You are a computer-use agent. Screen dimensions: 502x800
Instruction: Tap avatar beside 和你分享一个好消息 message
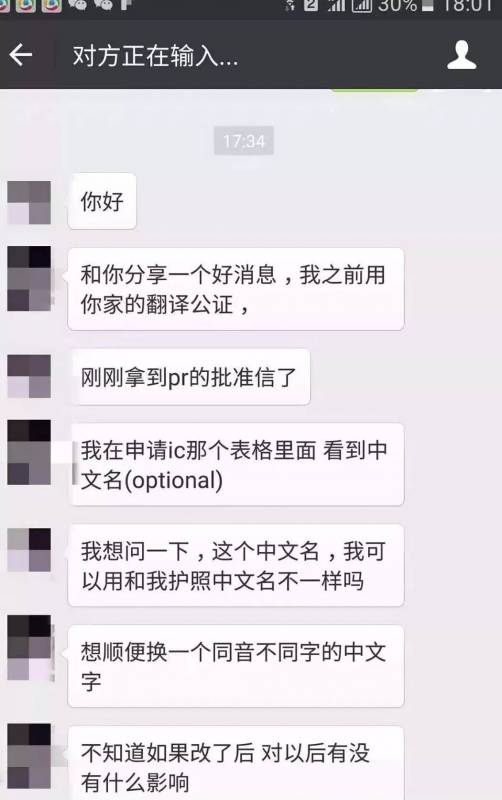[x=29, y=279]
